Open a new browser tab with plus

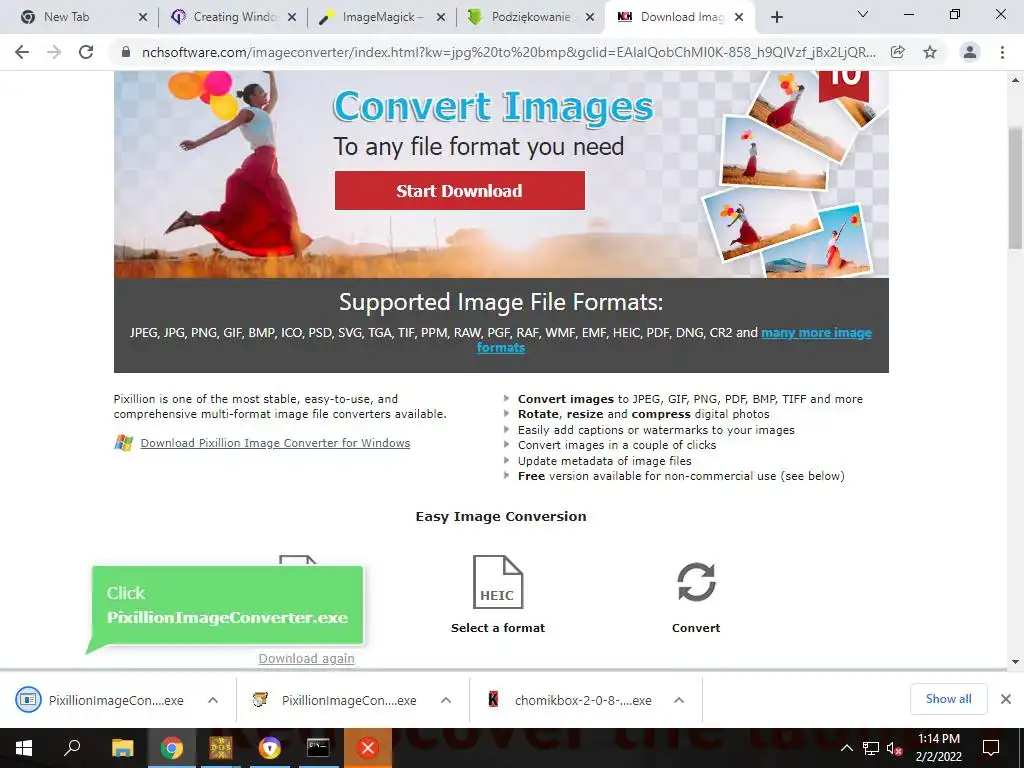tap(776, 17)
